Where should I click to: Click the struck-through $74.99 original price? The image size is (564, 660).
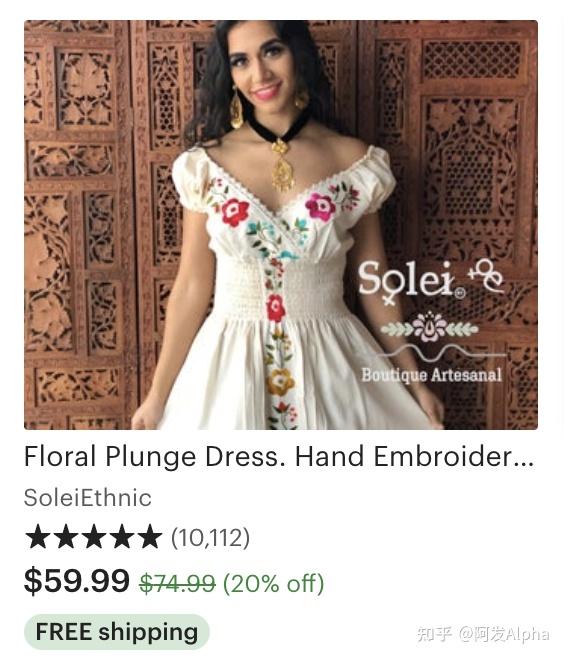[177, 584]
